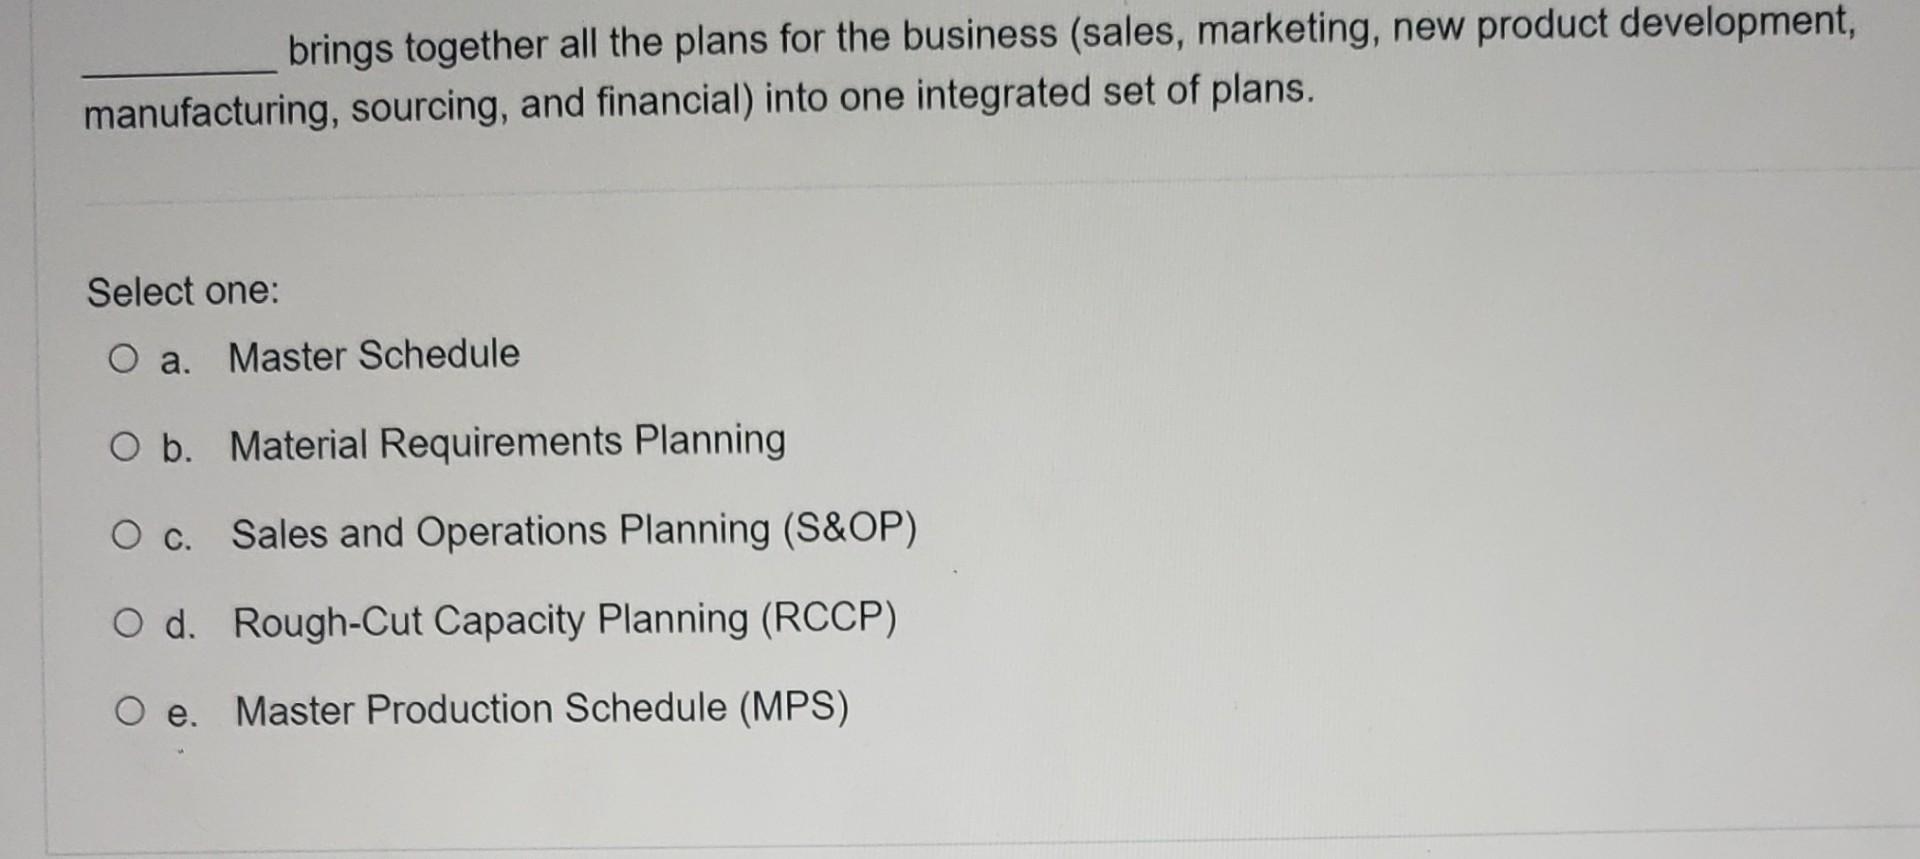Click the 'Master Schedule' option text
The image size is (1920, 859).
point(373,354)
